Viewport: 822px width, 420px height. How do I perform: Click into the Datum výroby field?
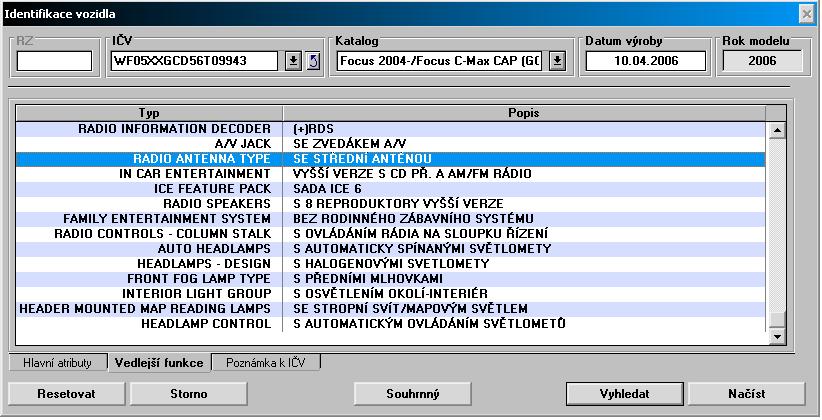pyautogui.click(x=645, y=61)
